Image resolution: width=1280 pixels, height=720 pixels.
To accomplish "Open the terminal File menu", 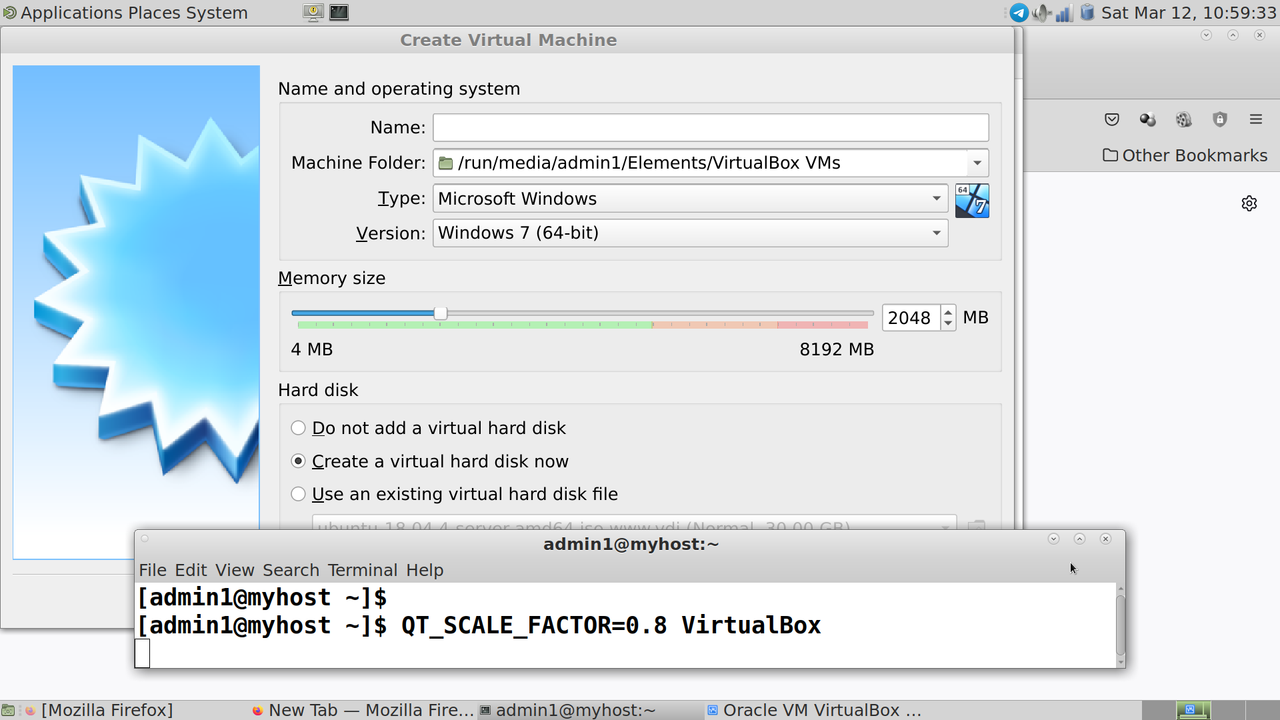I will point(153,570).
